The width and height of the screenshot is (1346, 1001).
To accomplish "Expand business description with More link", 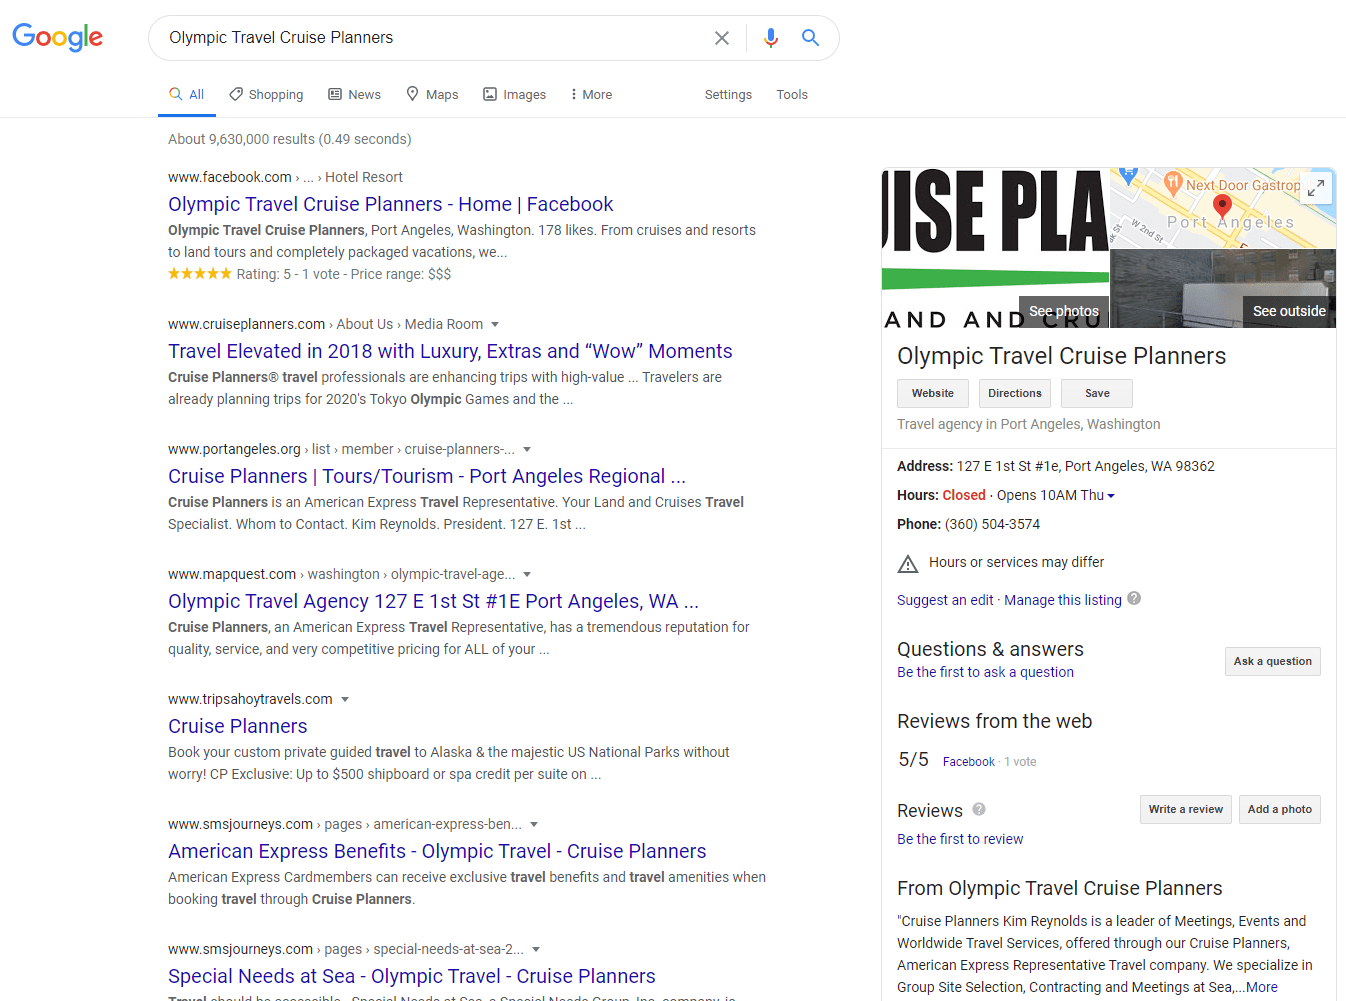I will point(1262,987).
